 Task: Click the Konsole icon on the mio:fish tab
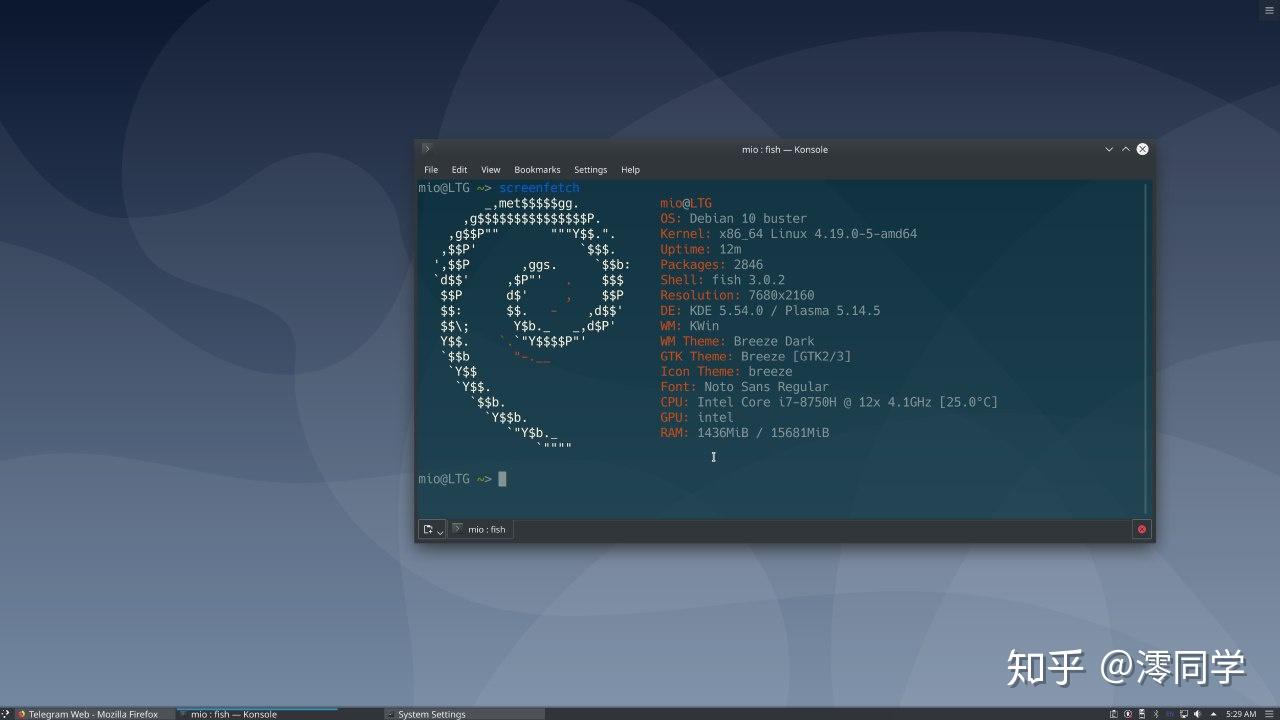pyautogui.click(x=458, y=528)
